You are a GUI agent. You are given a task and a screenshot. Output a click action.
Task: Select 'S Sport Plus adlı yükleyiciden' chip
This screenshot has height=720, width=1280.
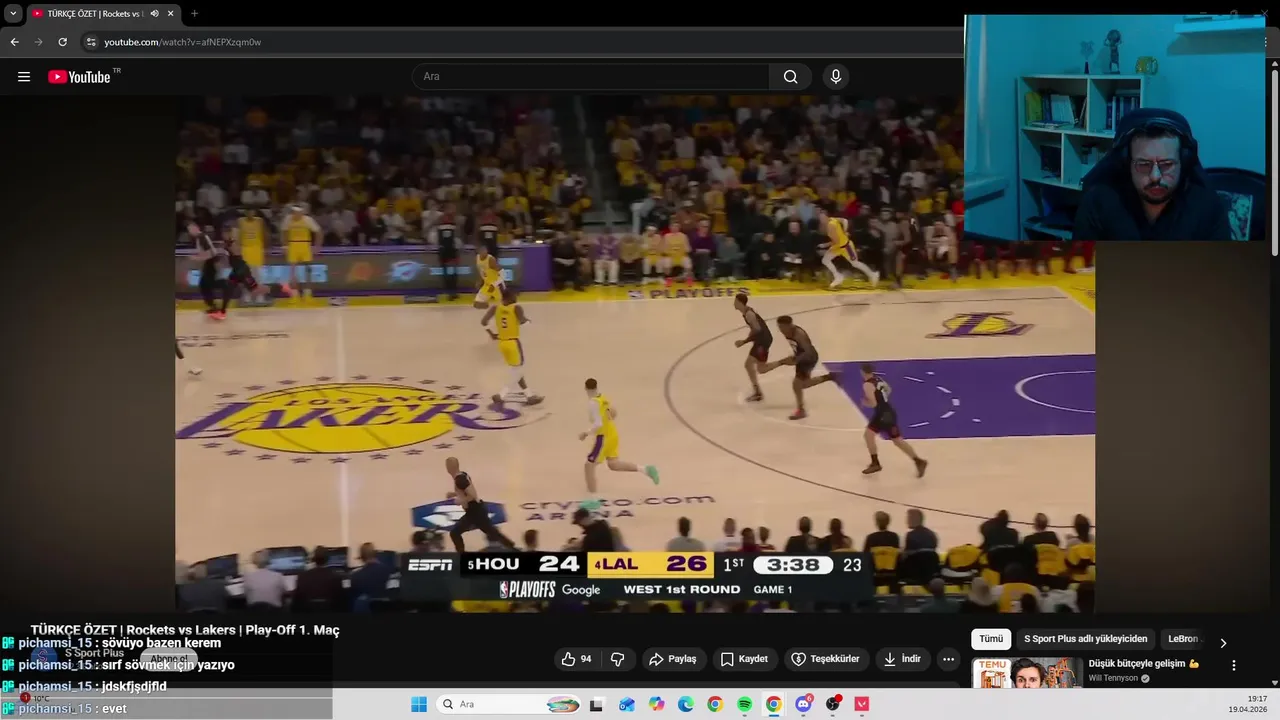1085,639
